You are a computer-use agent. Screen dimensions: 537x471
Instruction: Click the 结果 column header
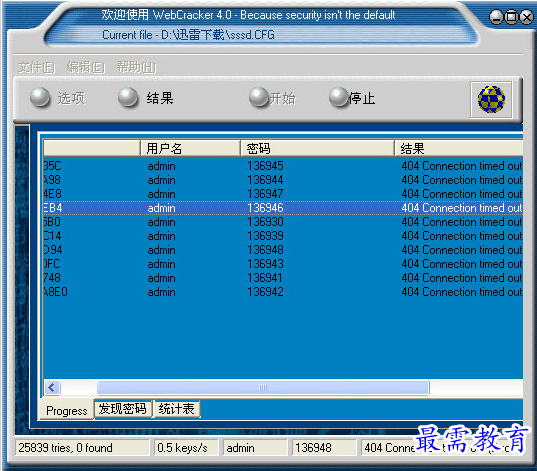[x=459, y=148]
